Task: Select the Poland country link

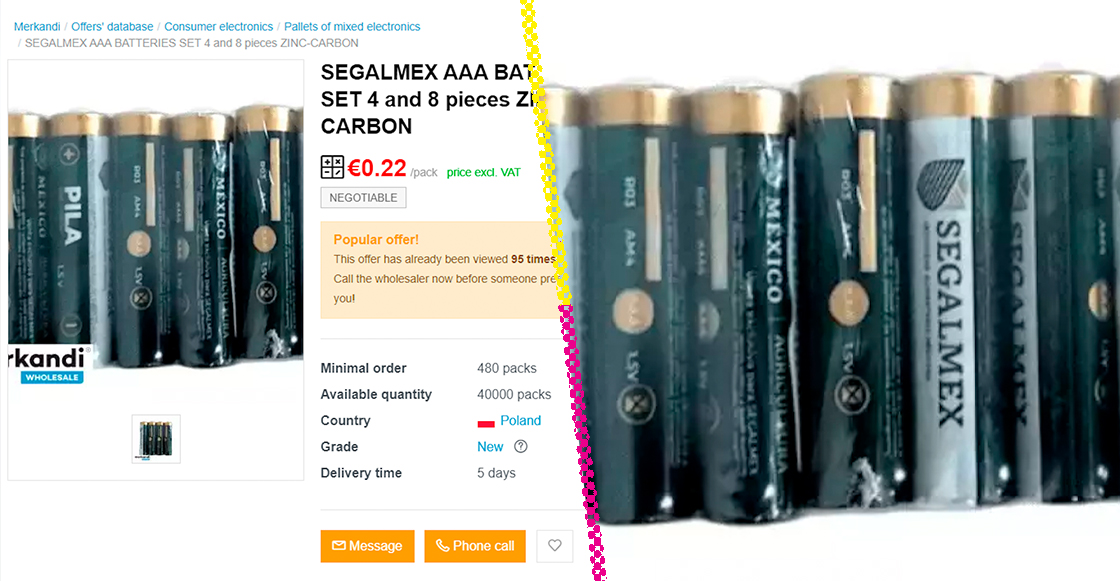Action: pyautogui.click(x=521, y=421)
